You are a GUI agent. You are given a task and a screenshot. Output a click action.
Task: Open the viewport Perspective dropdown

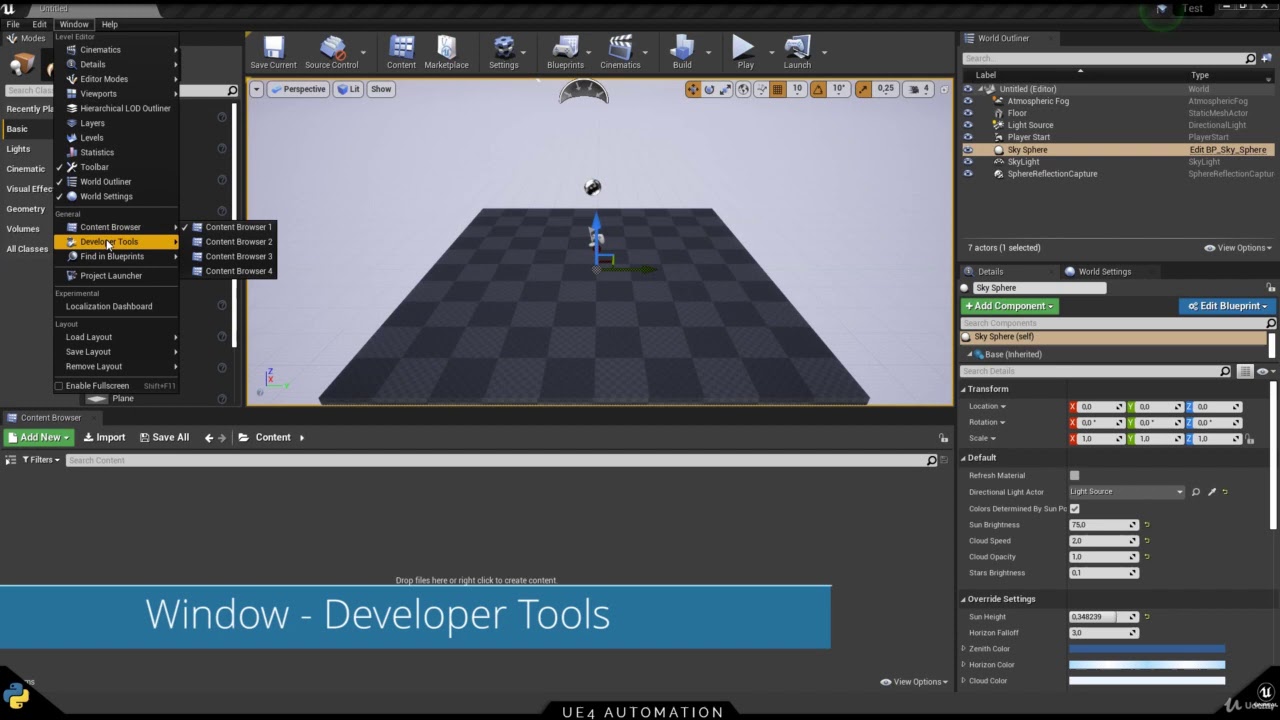click(297, 89)
